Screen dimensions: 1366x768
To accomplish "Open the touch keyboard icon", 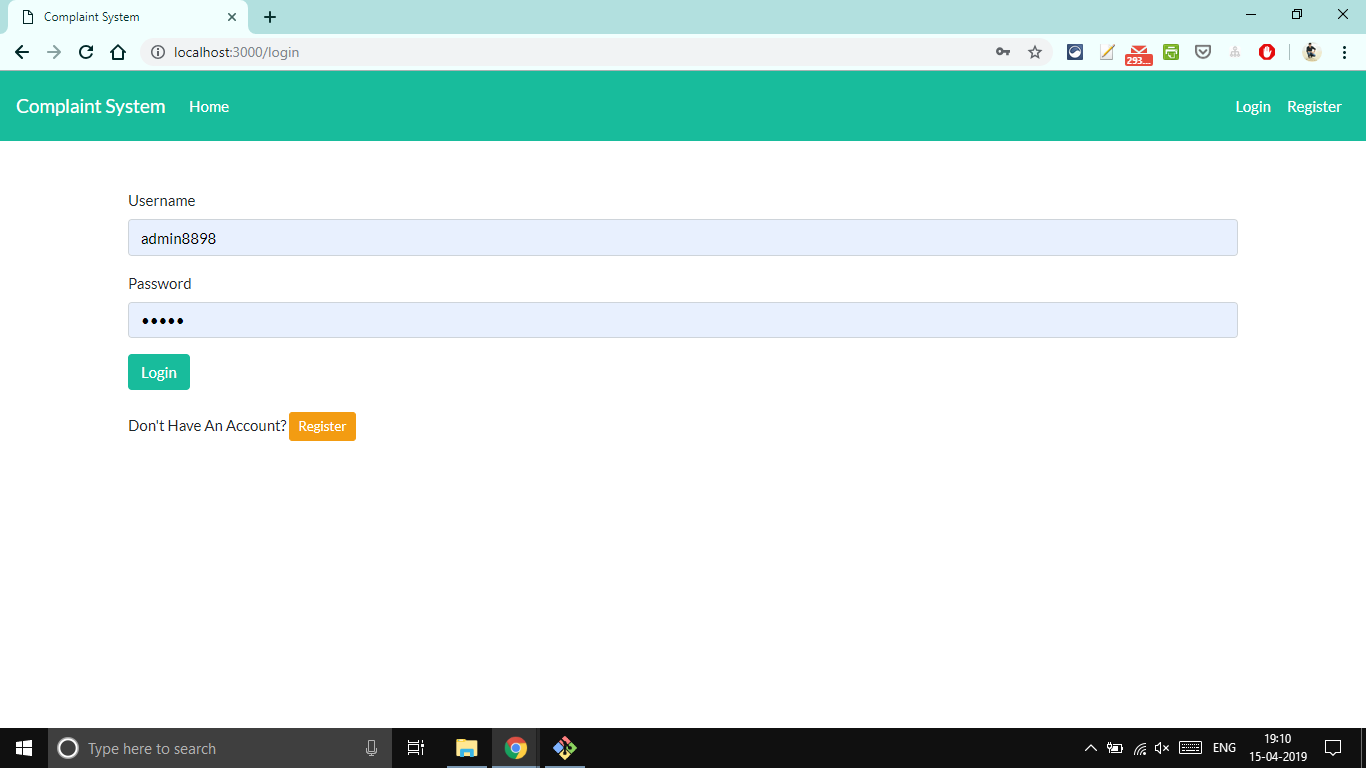I will pos(1190,748).
